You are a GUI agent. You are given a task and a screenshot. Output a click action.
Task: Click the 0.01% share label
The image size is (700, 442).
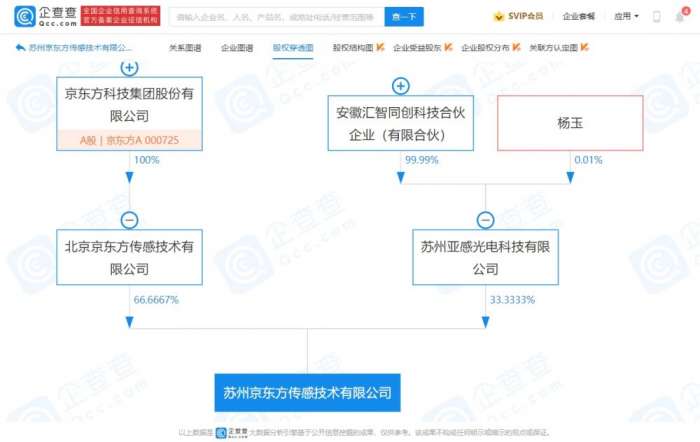[588, 160]
